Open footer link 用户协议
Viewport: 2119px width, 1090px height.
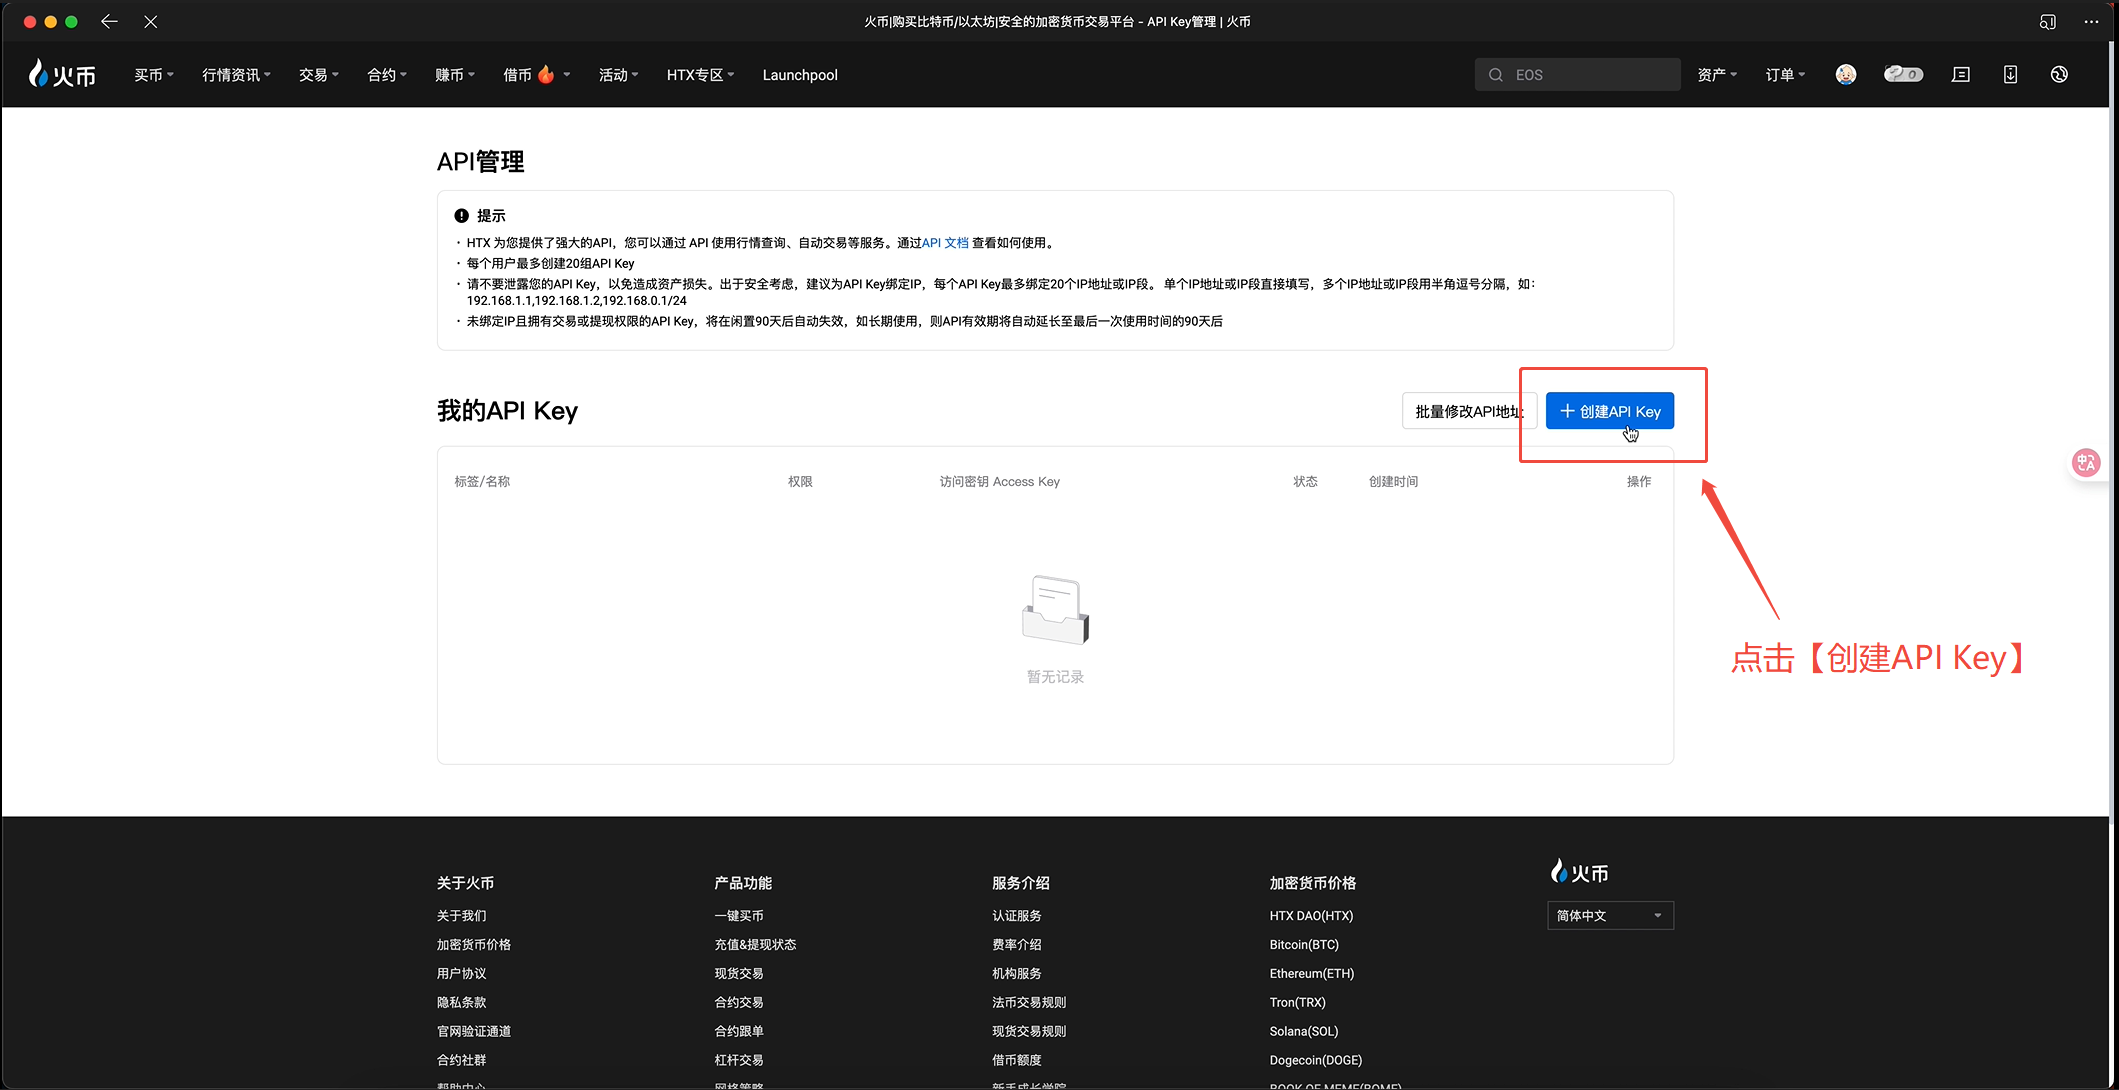[x=462, y=973]
